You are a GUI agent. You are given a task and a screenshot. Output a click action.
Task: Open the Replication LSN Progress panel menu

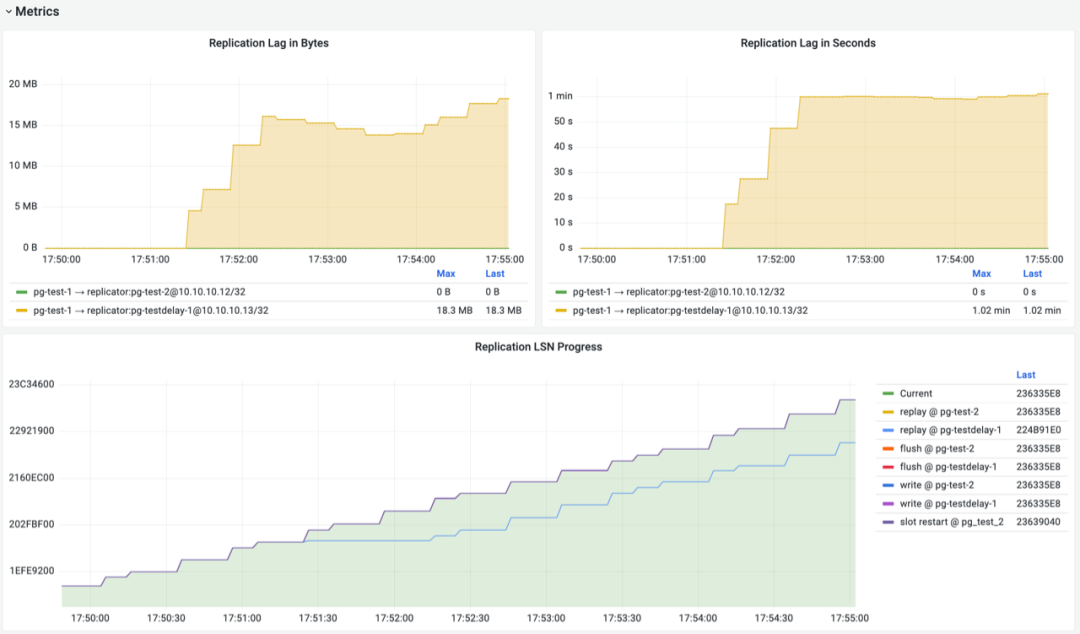pos(538,347)
